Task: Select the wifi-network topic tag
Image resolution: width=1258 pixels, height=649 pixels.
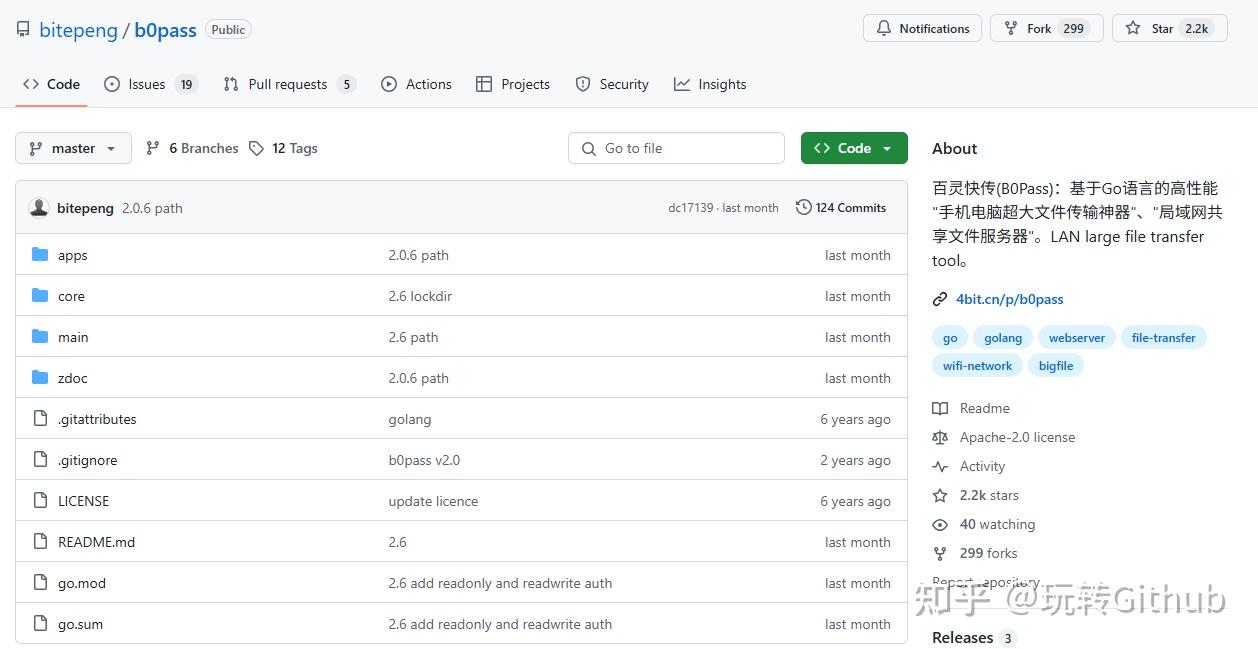Action: point(977,366)
